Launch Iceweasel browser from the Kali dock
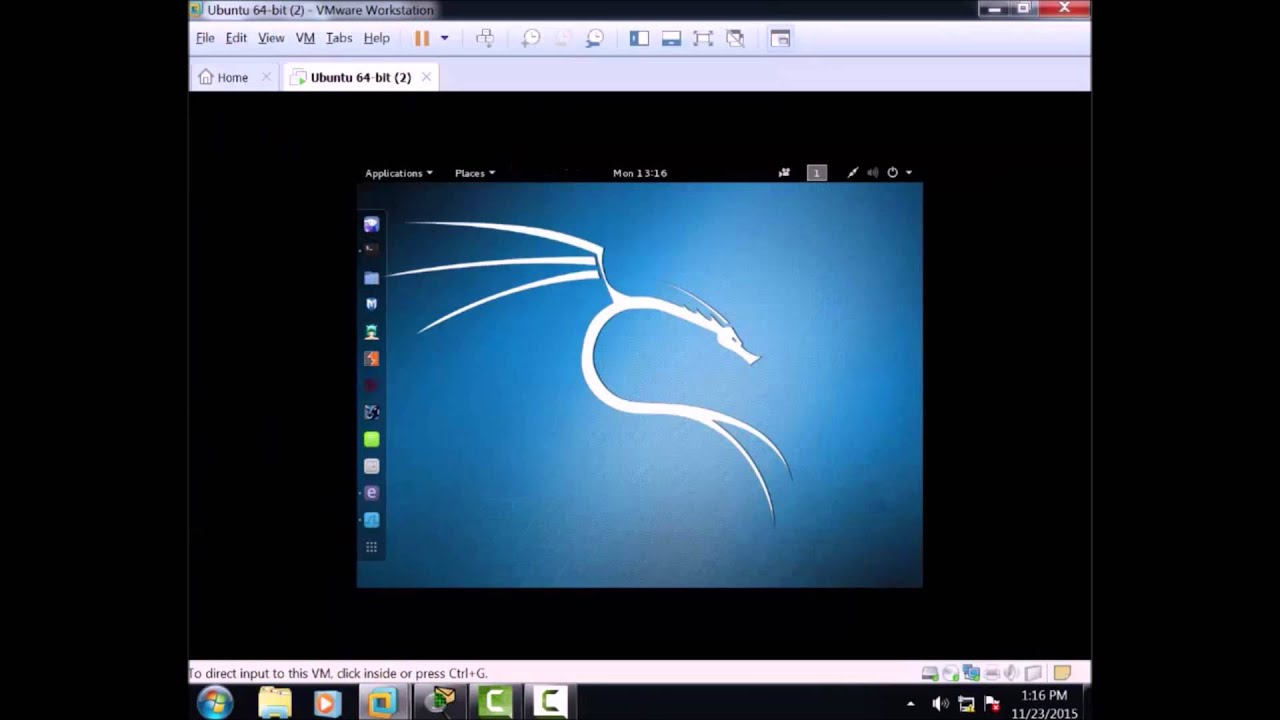Image resolution: width=1280 pixels, height=720 pixels. pyautogui.click(x=371, y=225)
